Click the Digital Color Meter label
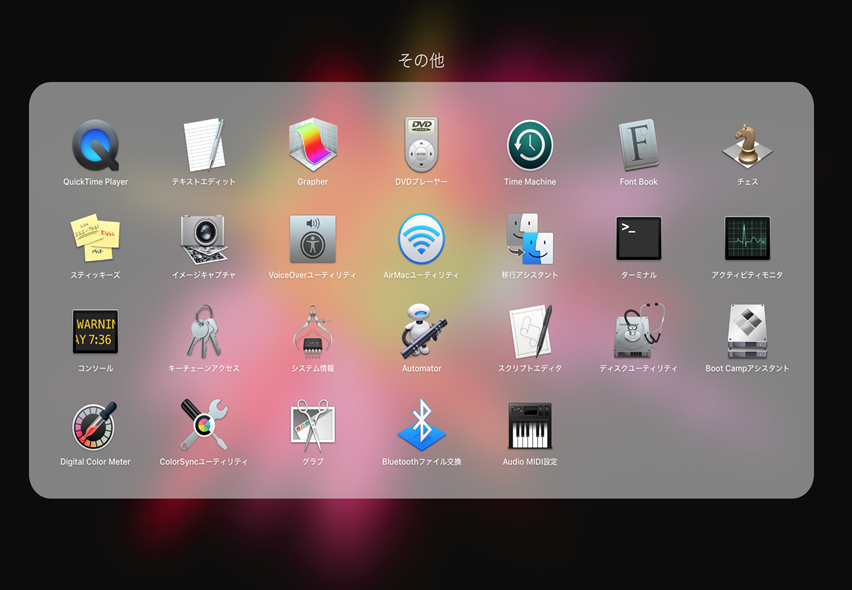852x590 pixels. 95,462
